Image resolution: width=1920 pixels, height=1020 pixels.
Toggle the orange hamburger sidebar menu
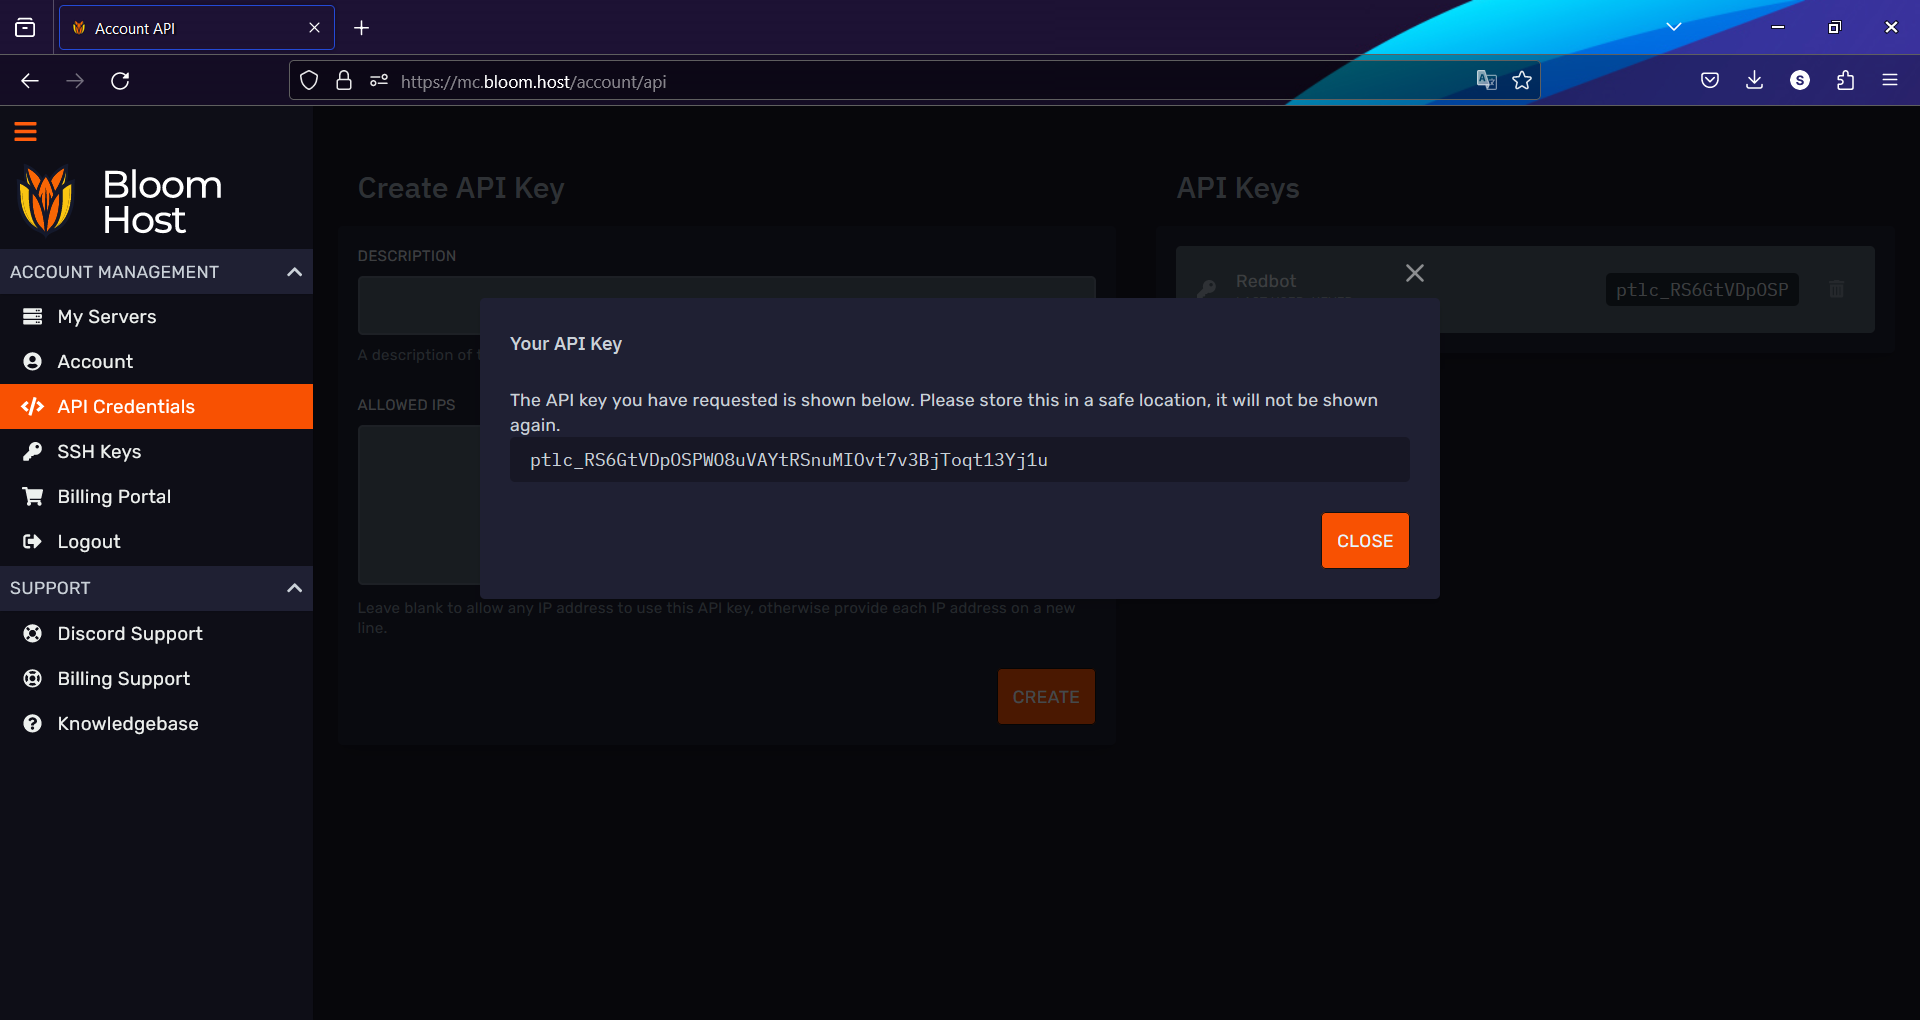(x=25, y=132)
